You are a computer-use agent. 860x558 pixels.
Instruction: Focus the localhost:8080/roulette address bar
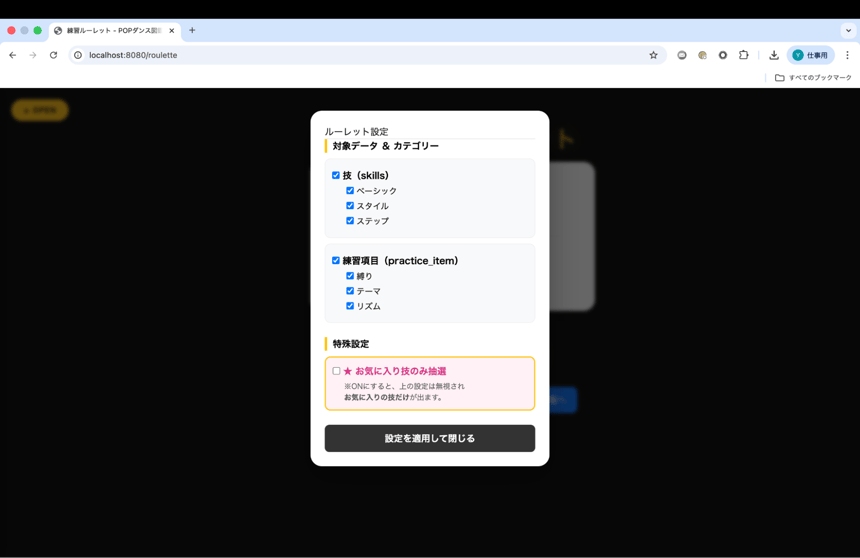pos(367,55)
